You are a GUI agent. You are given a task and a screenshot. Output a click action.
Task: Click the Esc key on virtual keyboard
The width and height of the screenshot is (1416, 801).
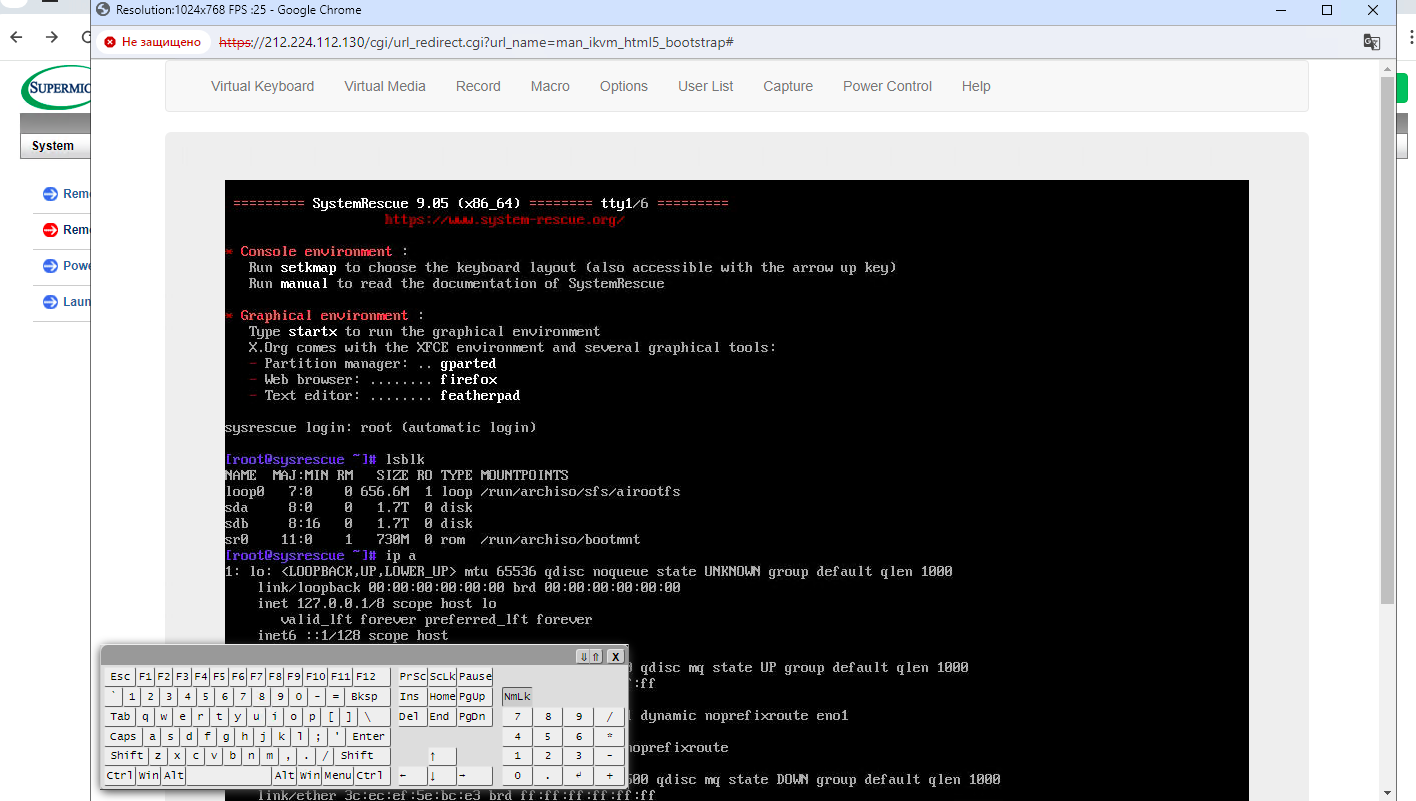pos(120,676)
